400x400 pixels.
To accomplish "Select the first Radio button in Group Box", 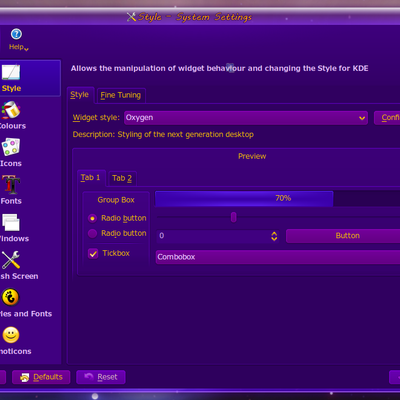I will [92, 218].
